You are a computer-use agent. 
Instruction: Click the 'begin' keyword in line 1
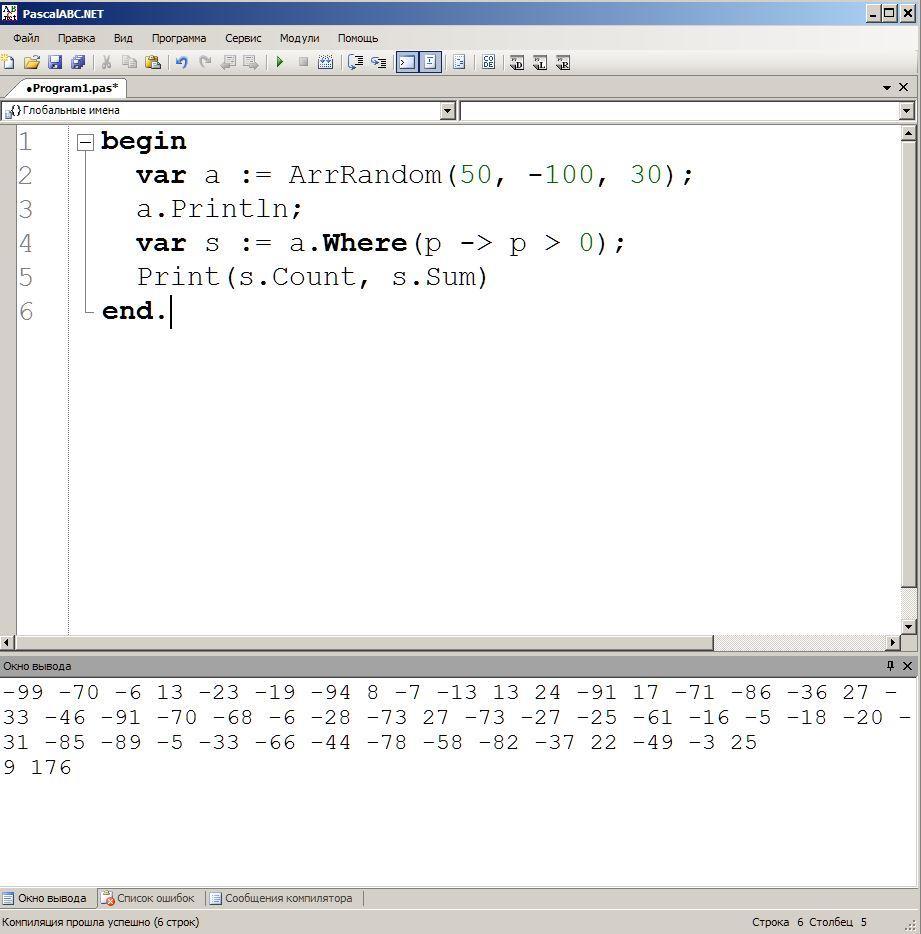click(x=144, y=142)
